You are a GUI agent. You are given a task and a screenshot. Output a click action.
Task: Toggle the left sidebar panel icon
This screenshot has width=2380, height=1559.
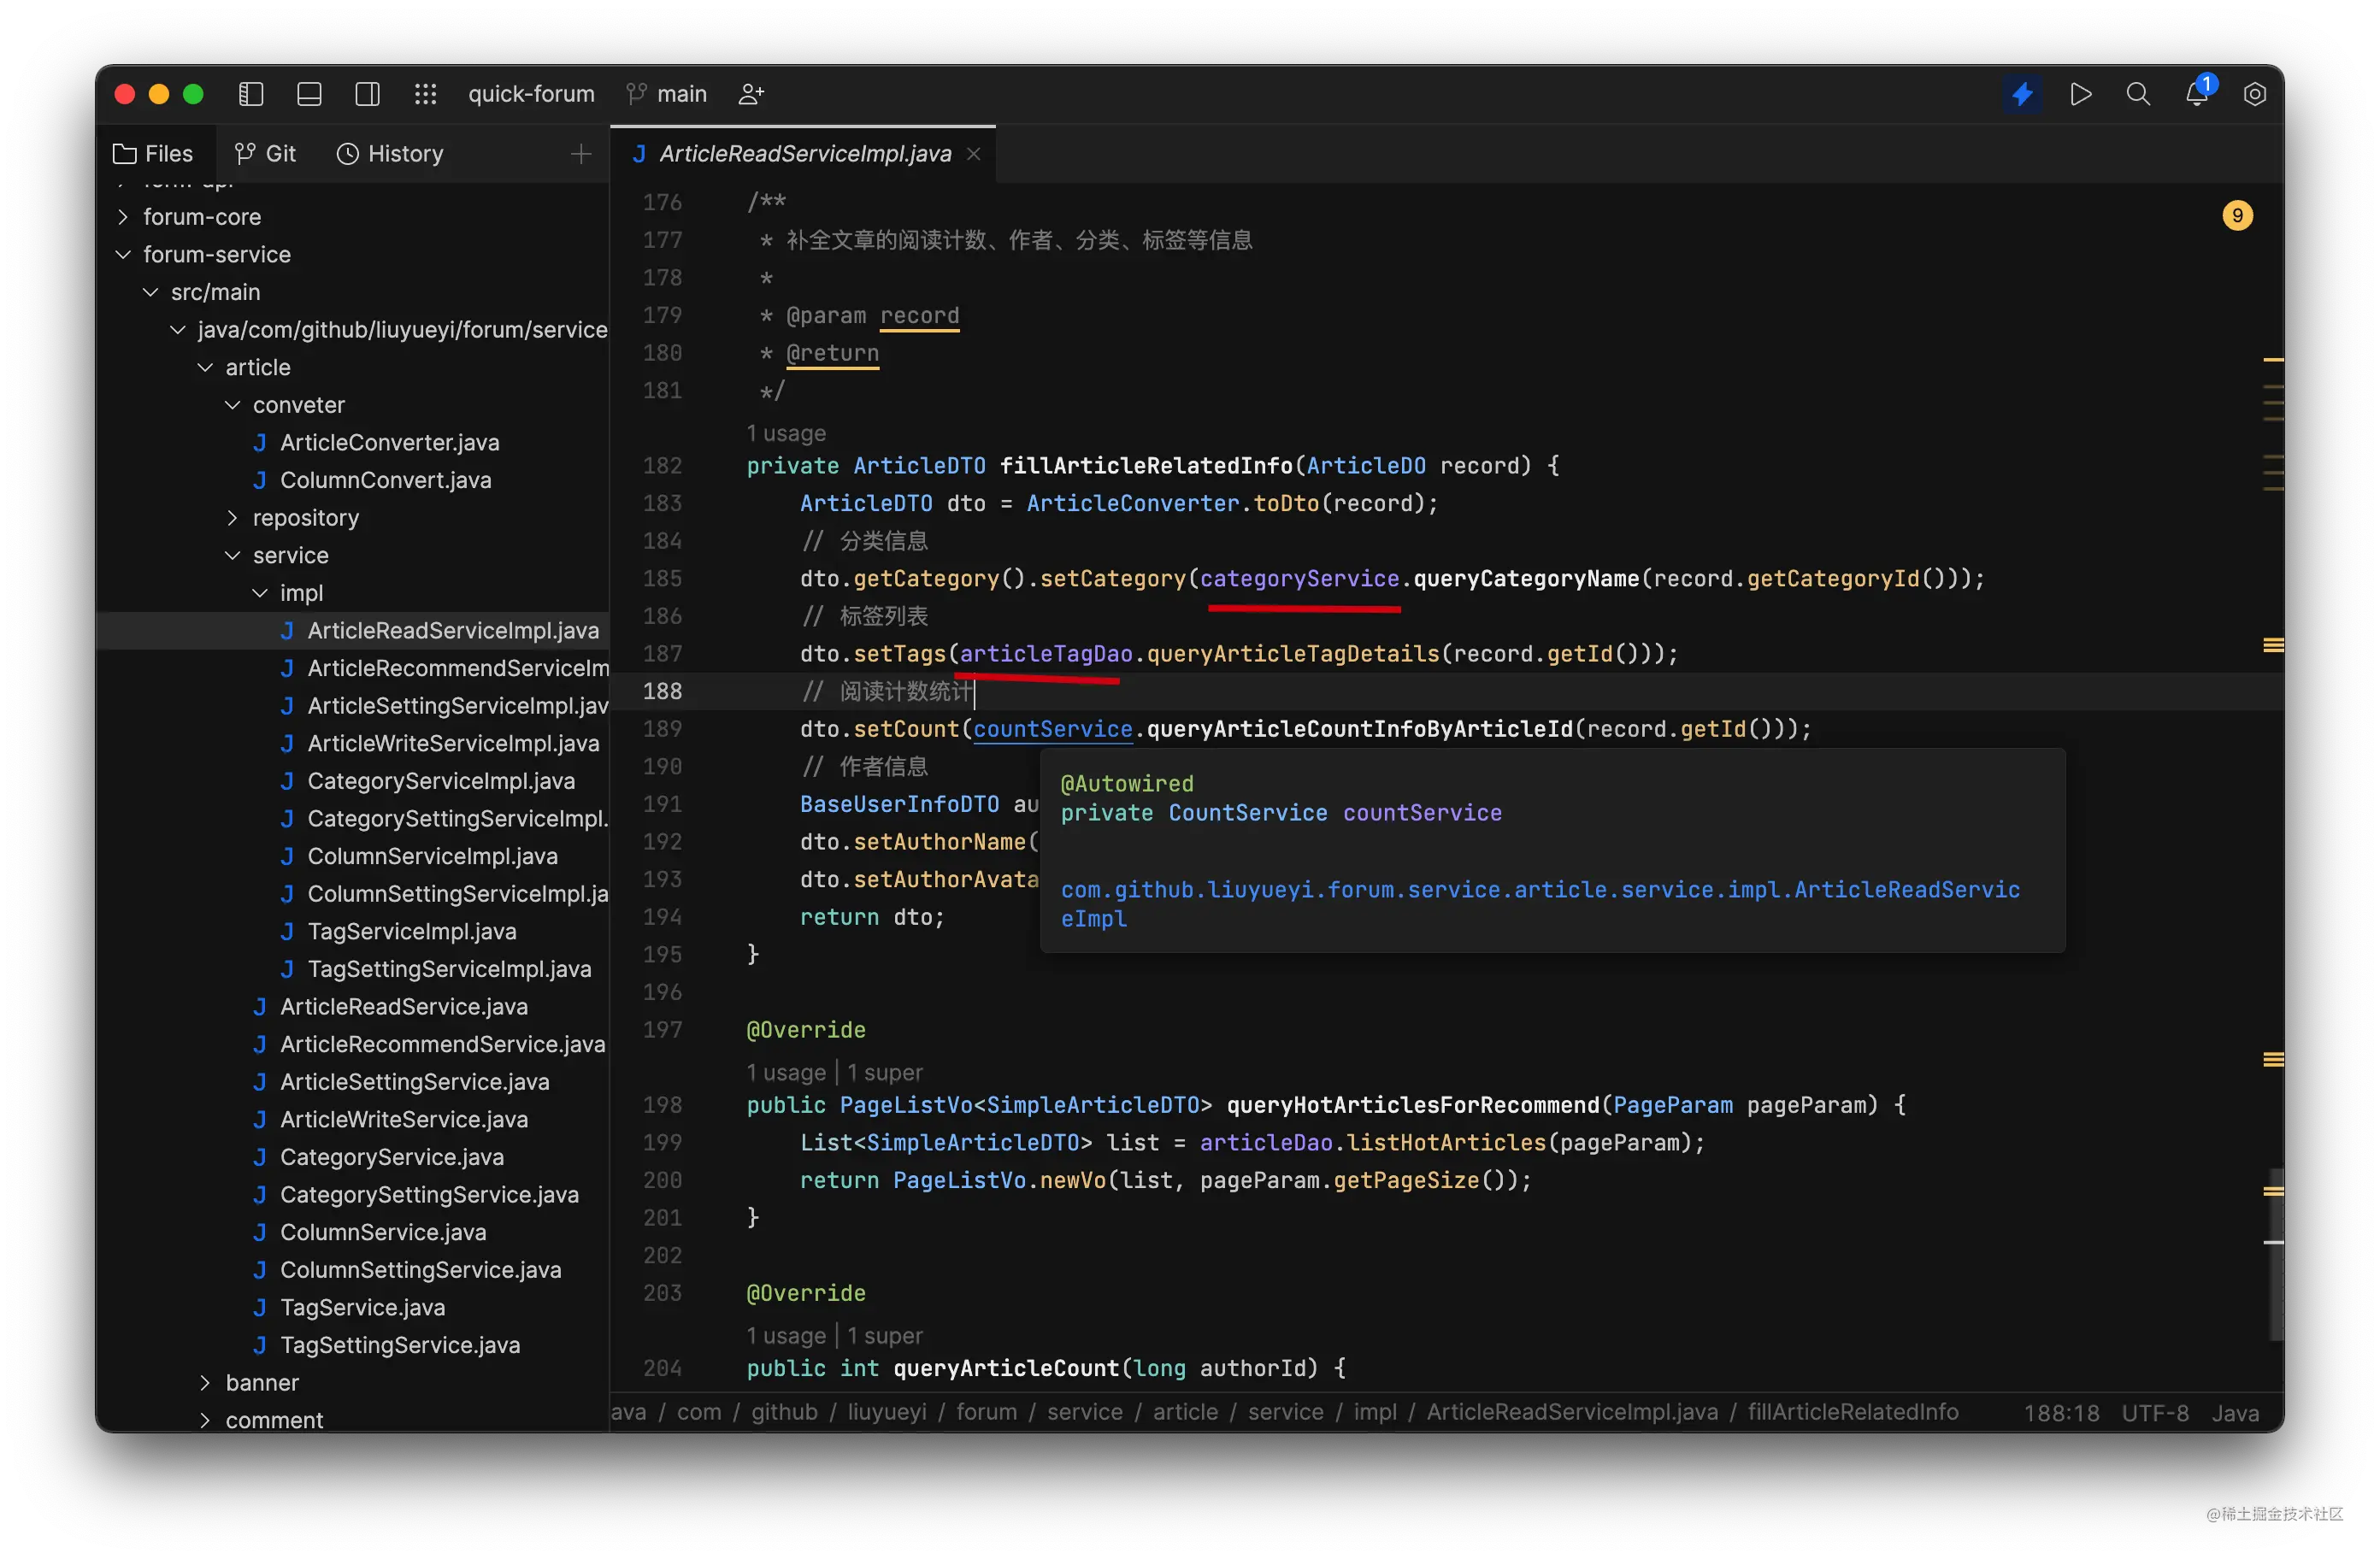coord(251,94)
